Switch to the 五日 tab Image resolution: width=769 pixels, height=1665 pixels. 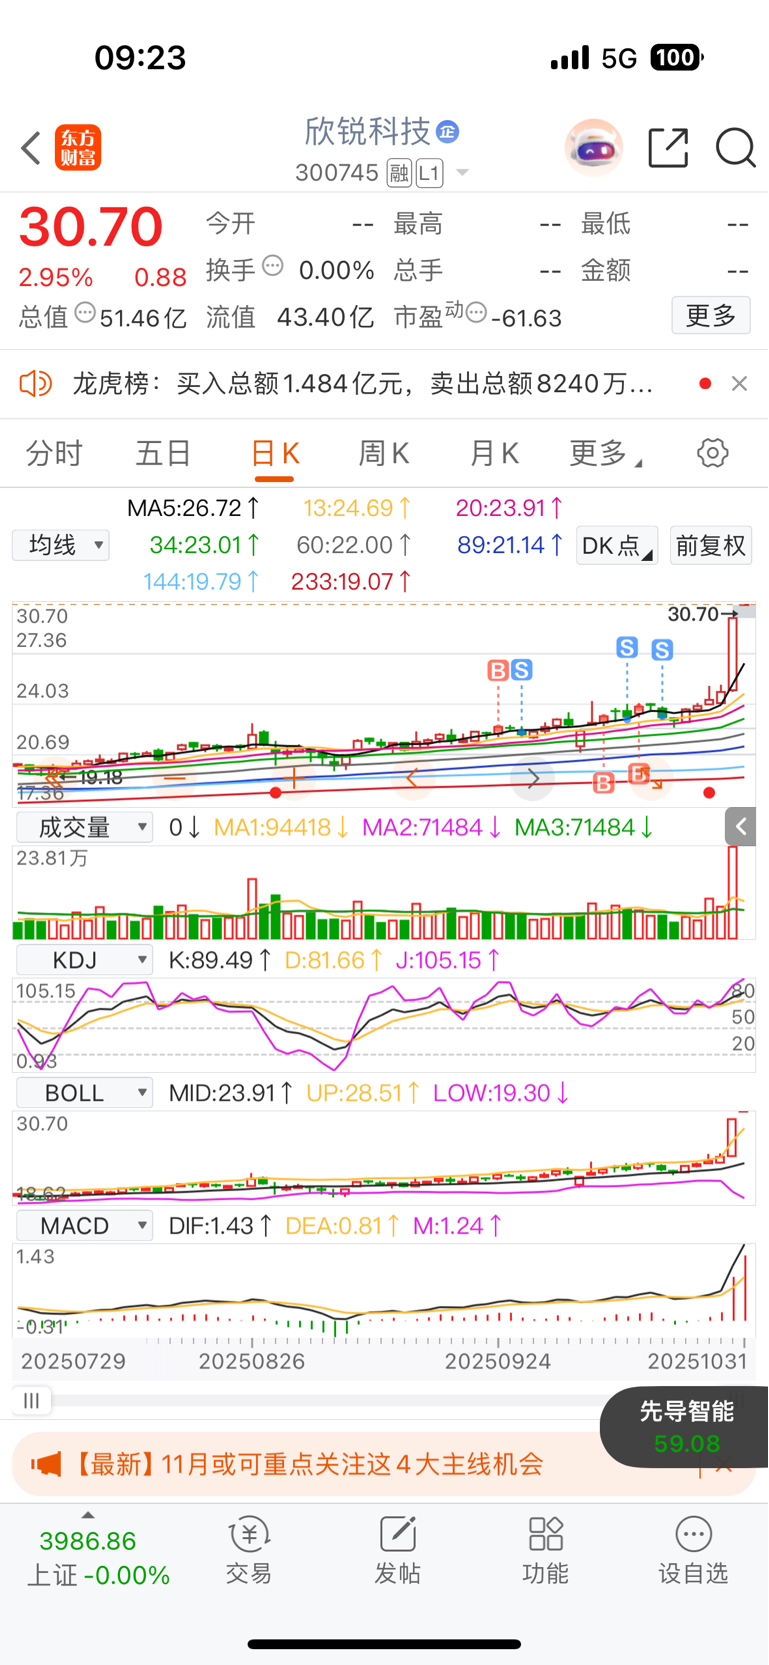coord(164,453)
